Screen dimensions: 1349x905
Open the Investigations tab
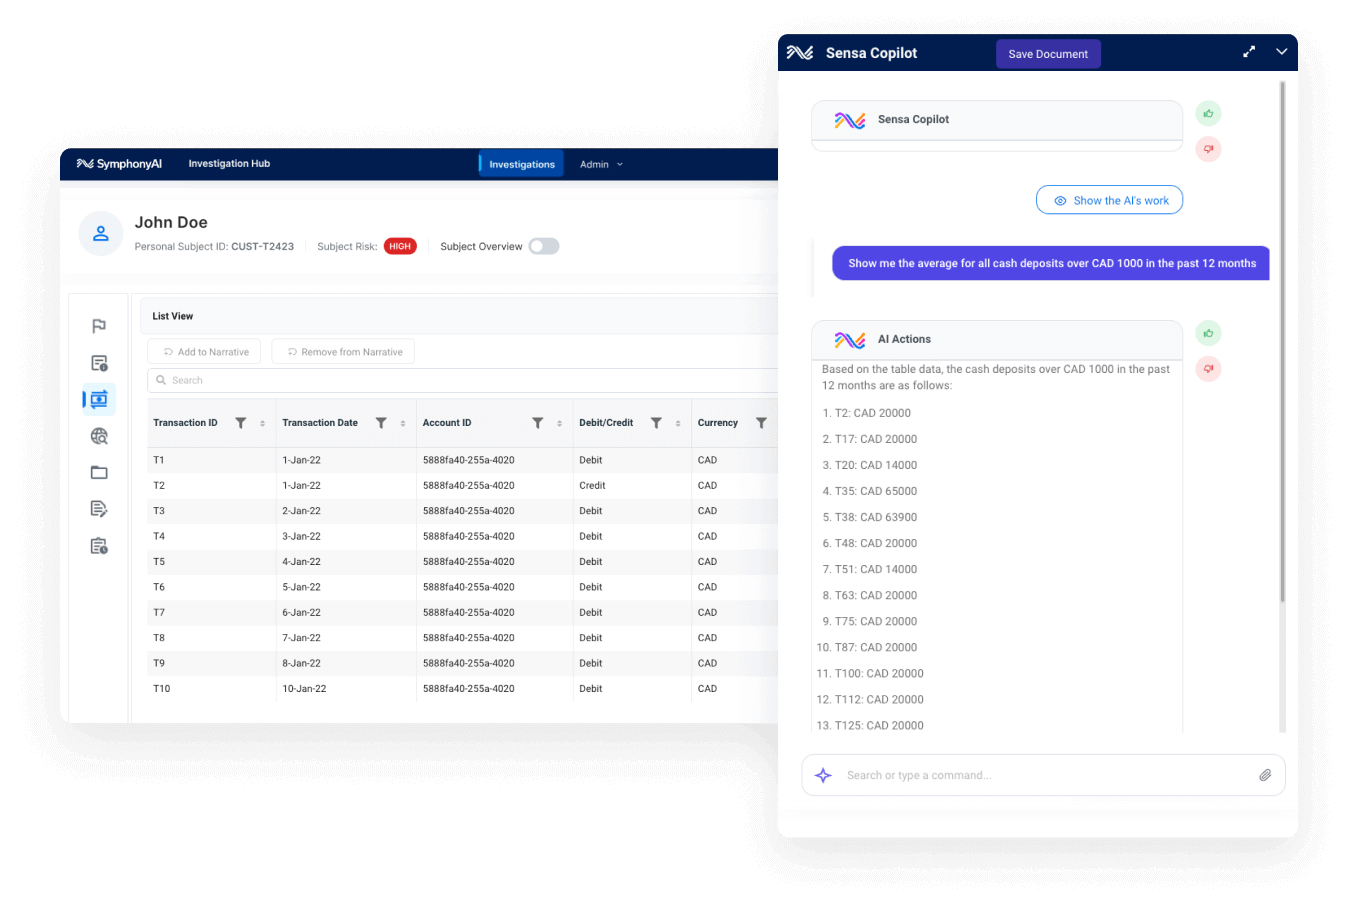click(x=521, y=164)
